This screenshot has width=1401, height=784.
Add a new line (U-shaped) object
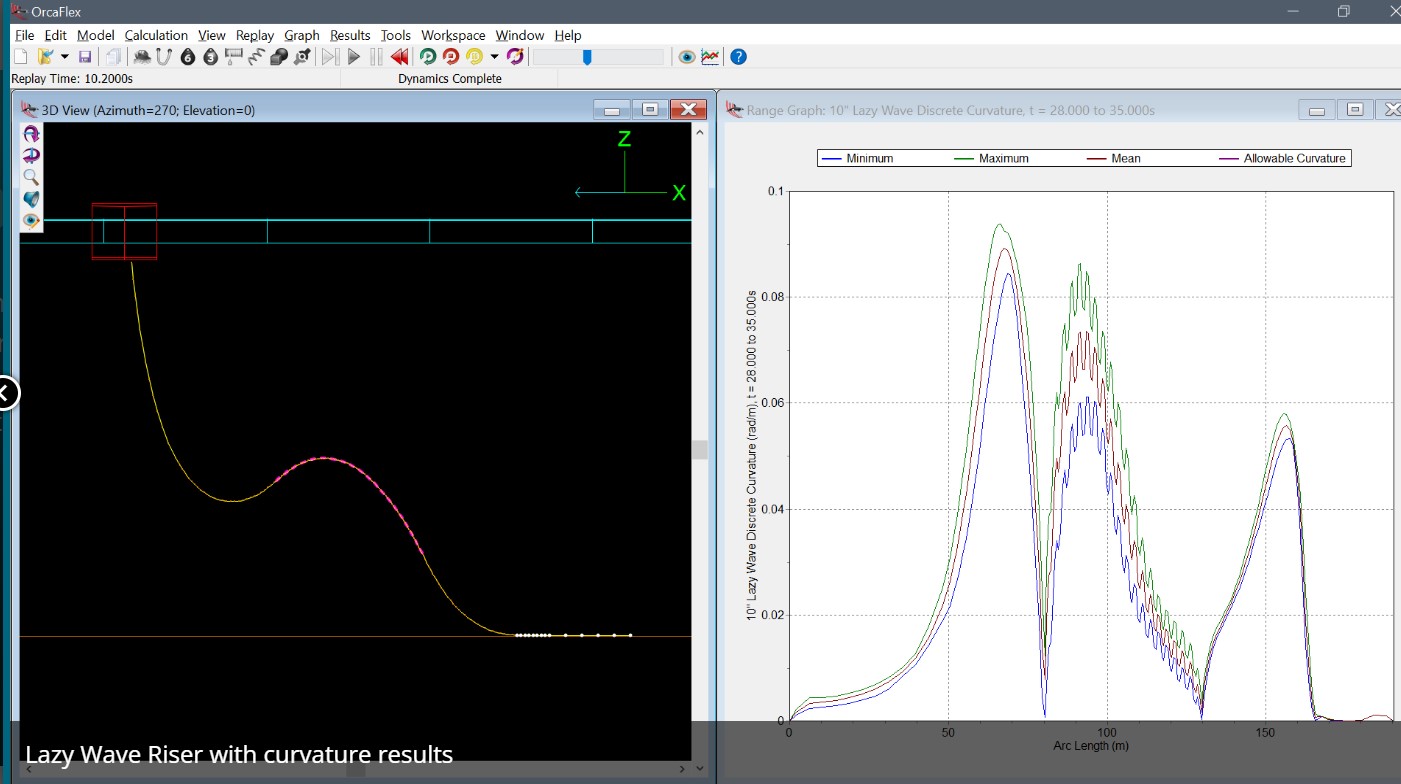coord(164,57)
